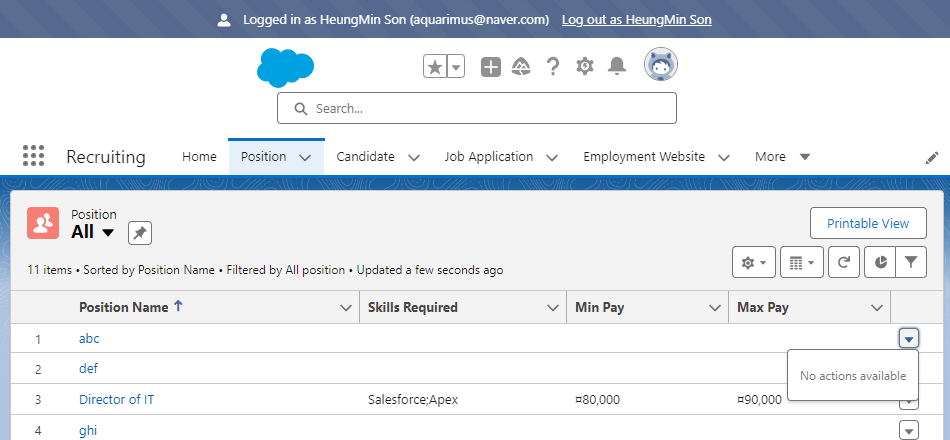950x440 pixels.
Task: Show the charts panel
Action: (880, 262)
